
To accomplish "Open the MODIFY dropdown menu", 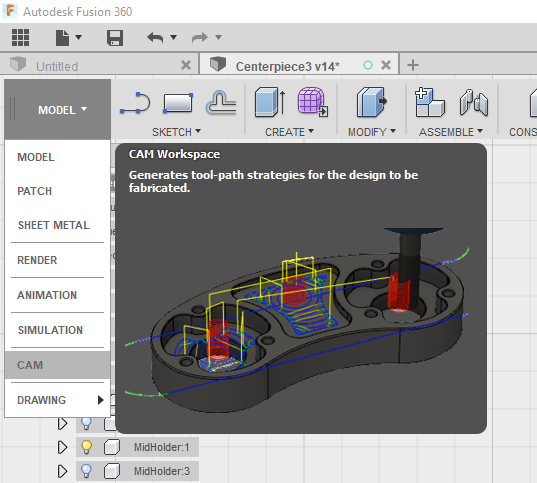I will tap(372, 132).
